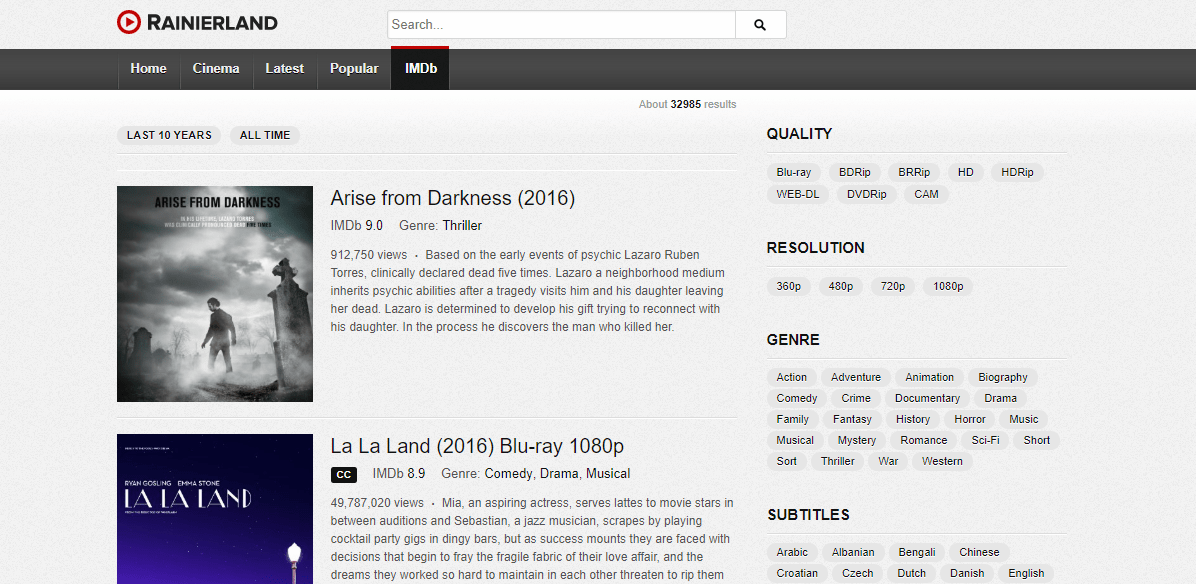This screenshot has height=584, width=1196.
Task: Click Drama genre link under La La Land
Action: (559, 473)
